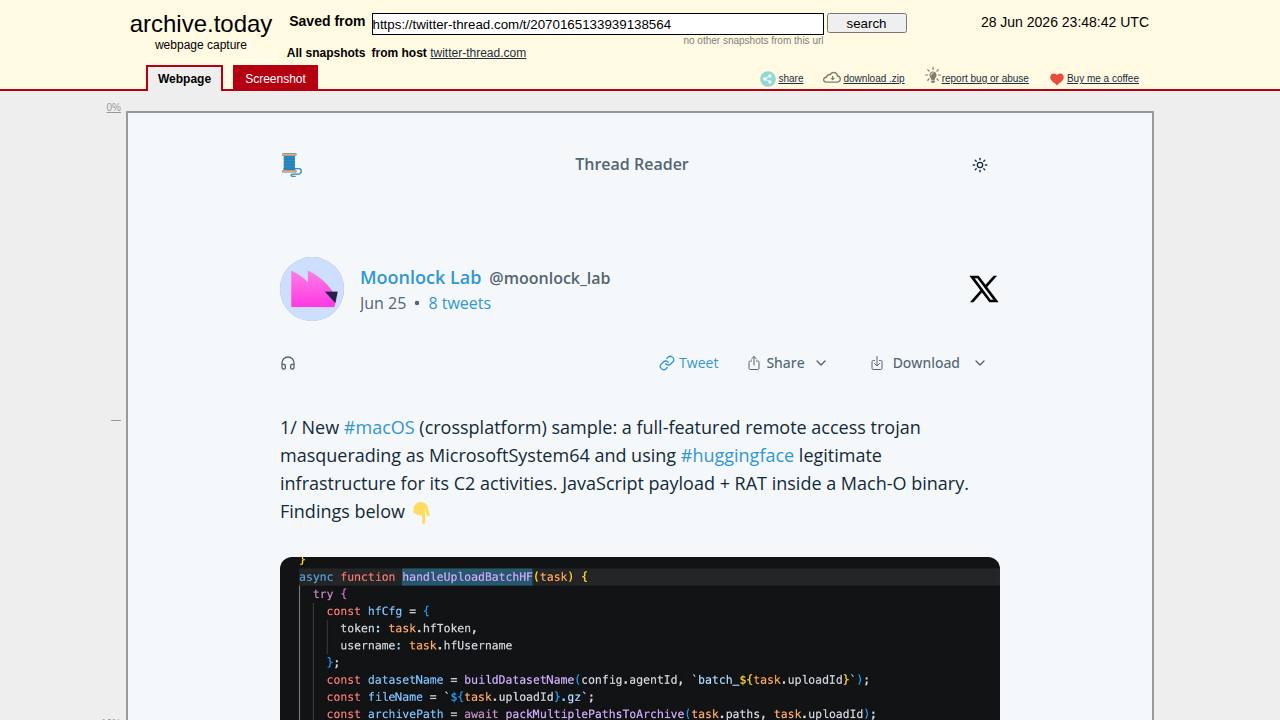This screenshot has width=1280, height=720.
Task: Open the archive.today home link
Action: coord(201,24)
